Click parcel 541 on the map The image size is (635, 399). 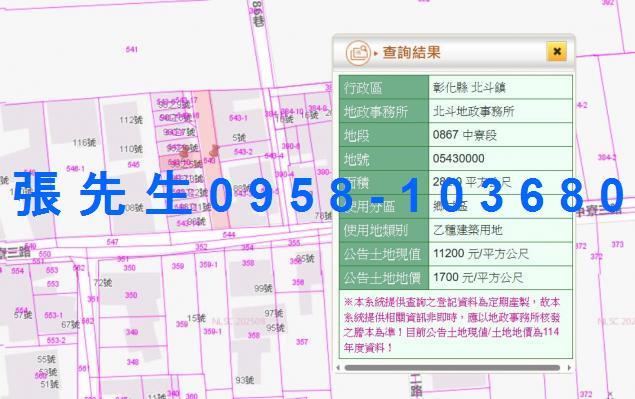click(x=132, y=49)
